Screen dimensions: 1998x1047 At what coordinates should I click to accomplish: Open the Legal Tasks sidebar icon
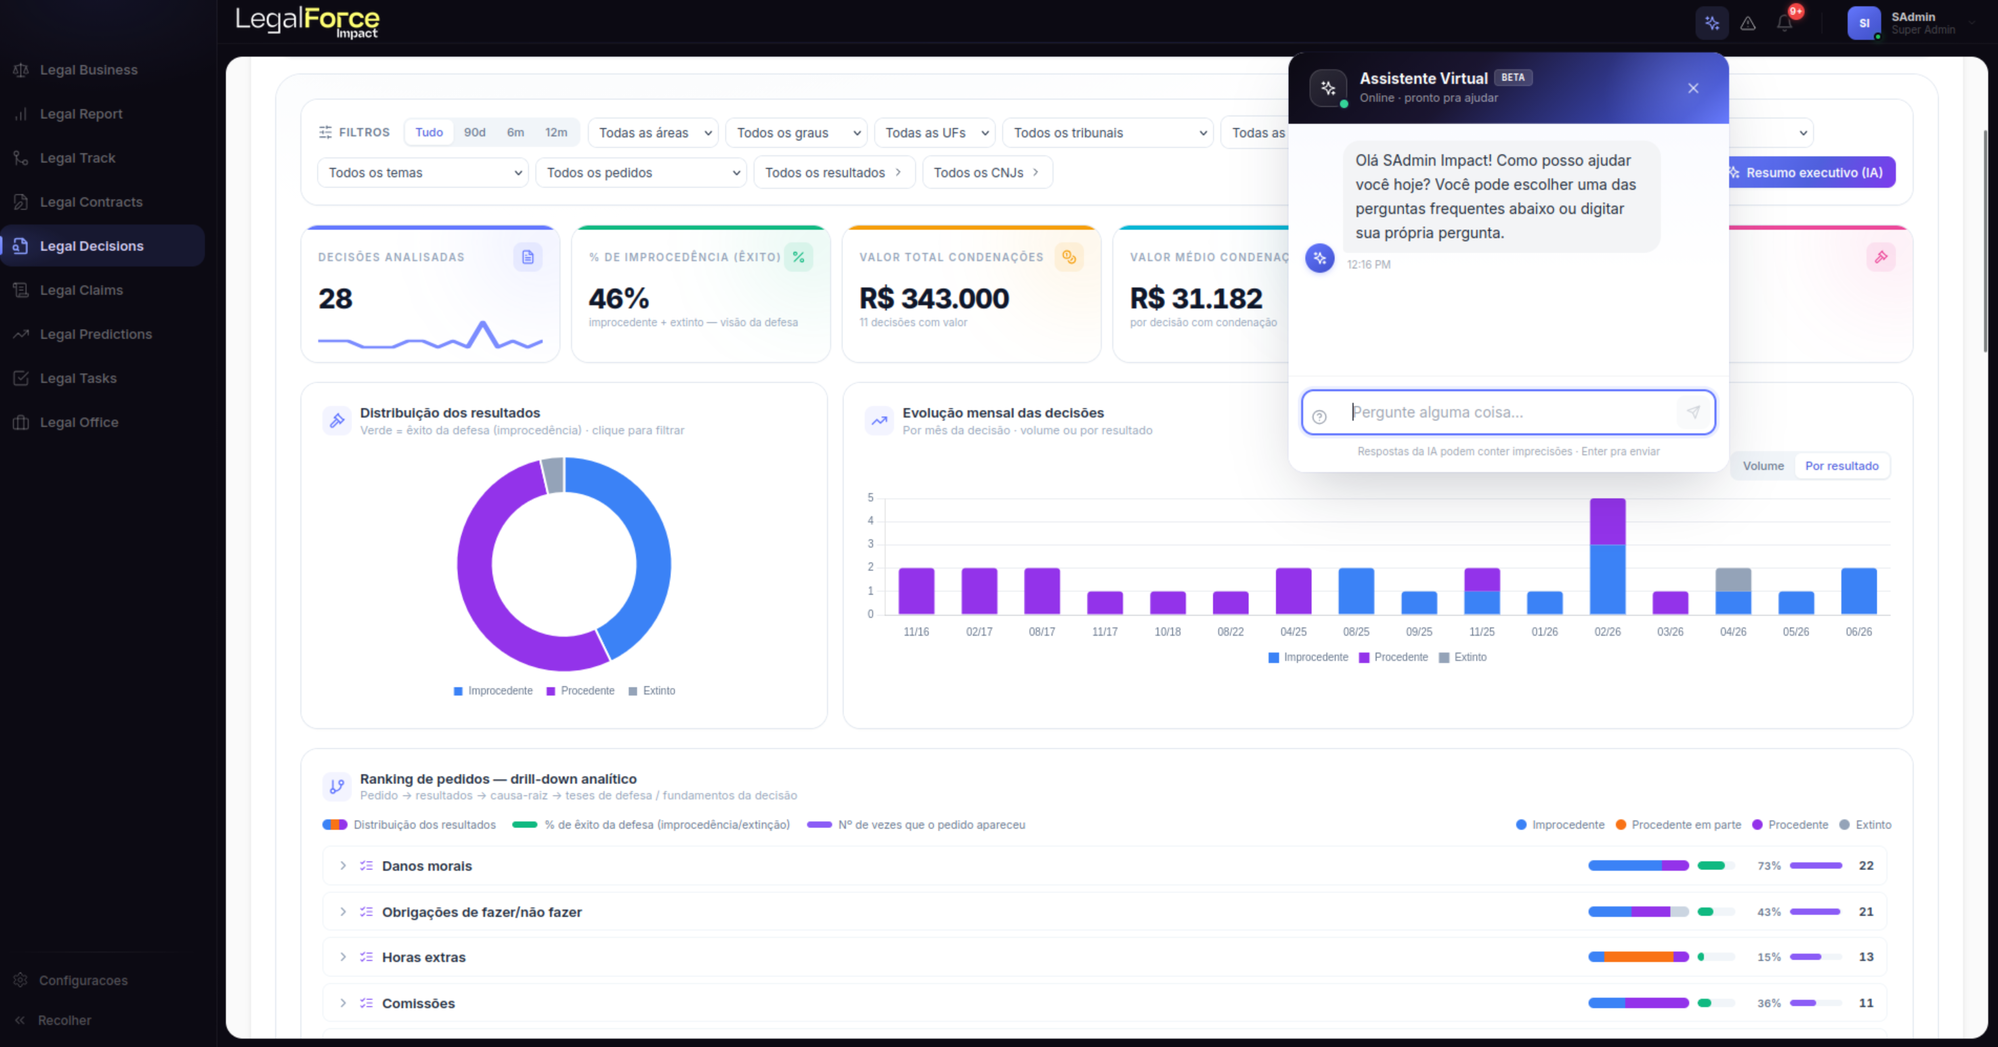pos(21,378)
